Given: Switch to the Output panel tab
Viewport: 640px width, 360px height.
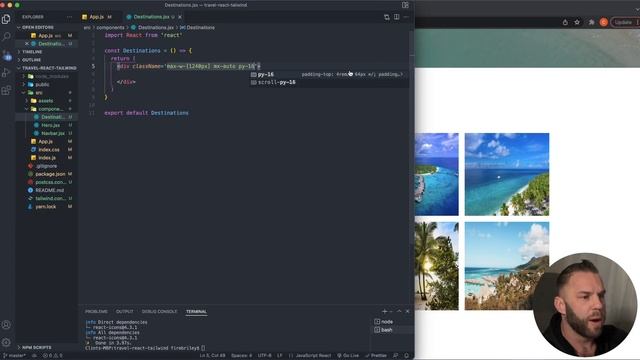Looking at the screenshot, I should click(124, 311).
